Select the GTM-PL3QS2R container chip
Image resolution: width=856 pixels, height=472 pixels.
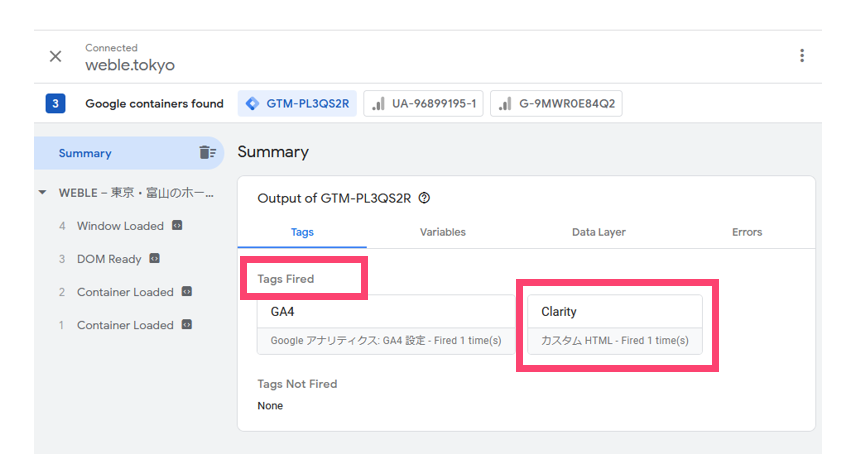tap(297, 104)
